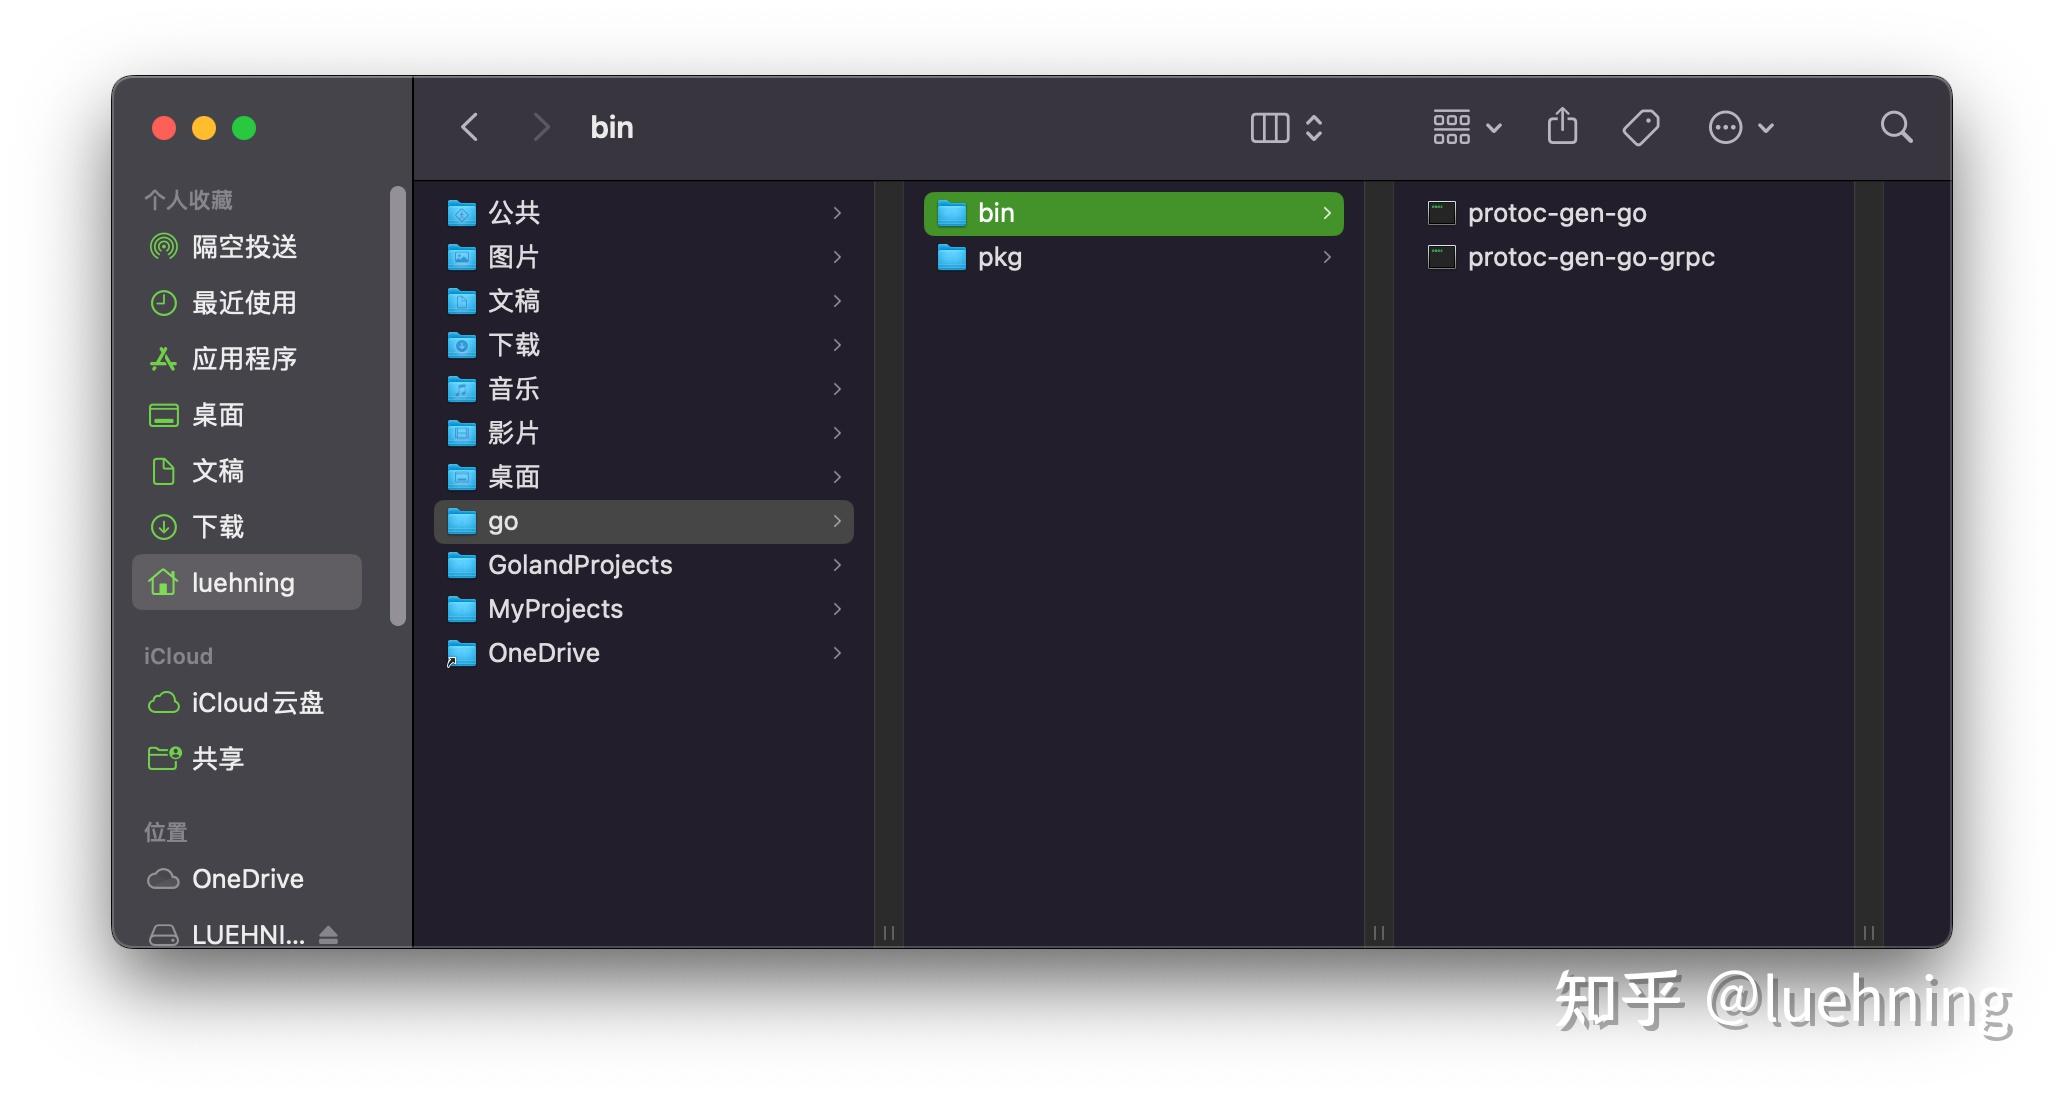Select luehning home folder in sidebar
This screenshot has width=2064, height=1096.
[247, 582]
